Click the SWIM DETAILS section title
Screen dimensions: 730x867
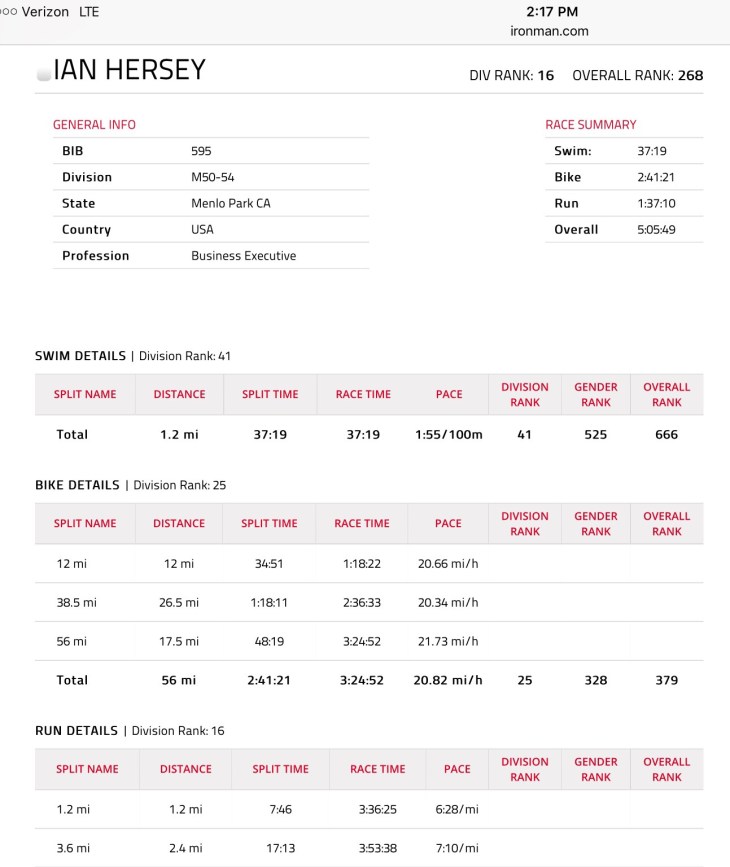(x=81, y=356)
